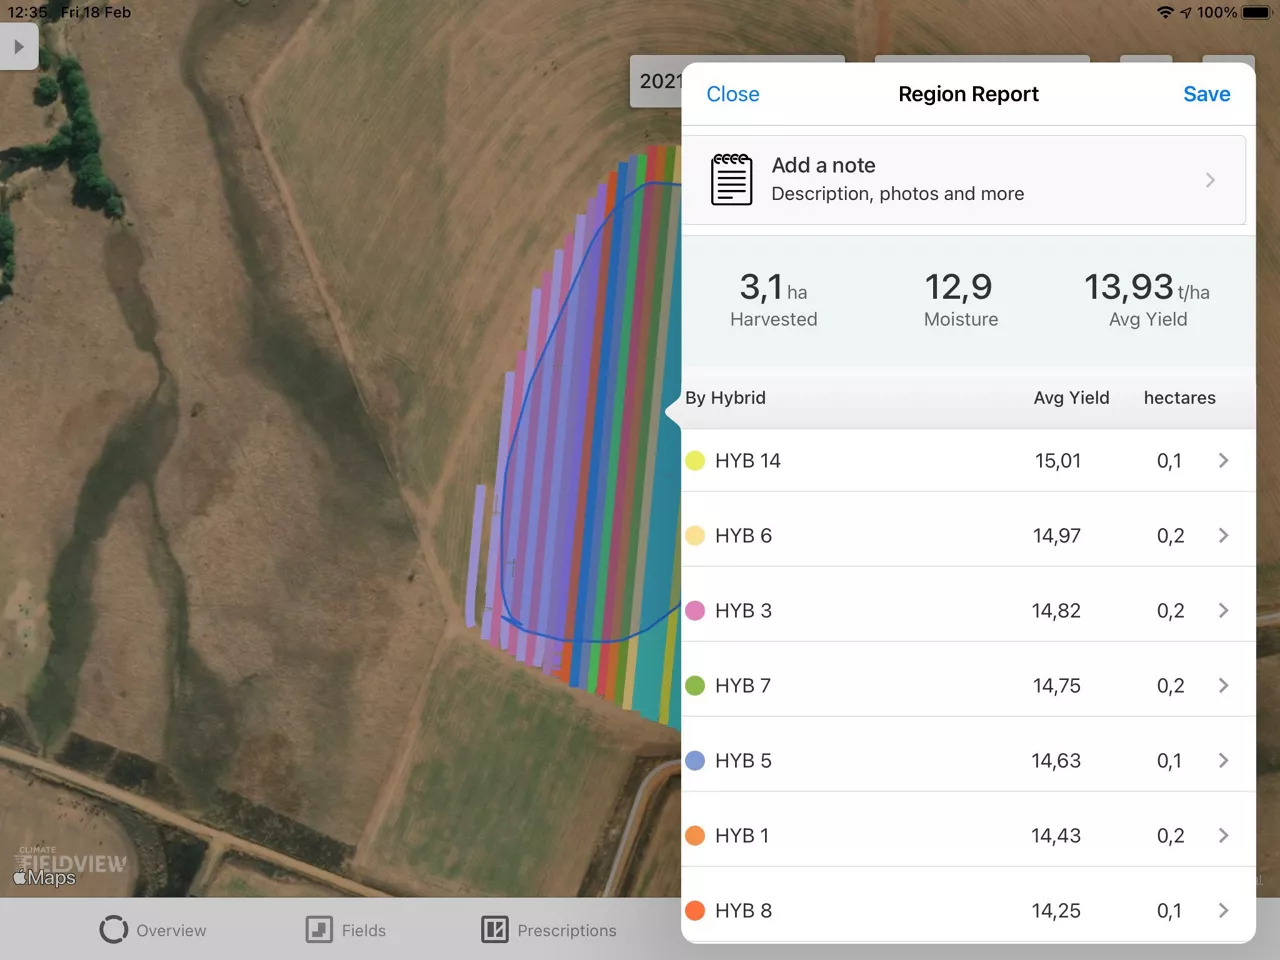Open HYB 3 row chevron

pyautogui.click(x=1223, y=611)
